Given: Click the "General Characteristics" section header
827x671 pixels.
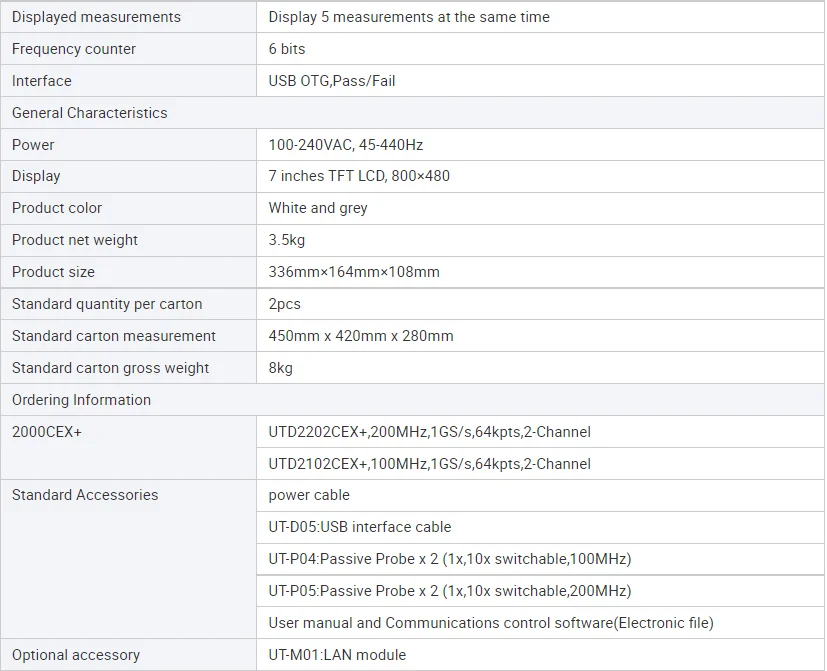Looking at the screenshot, I should coord(90,113).
